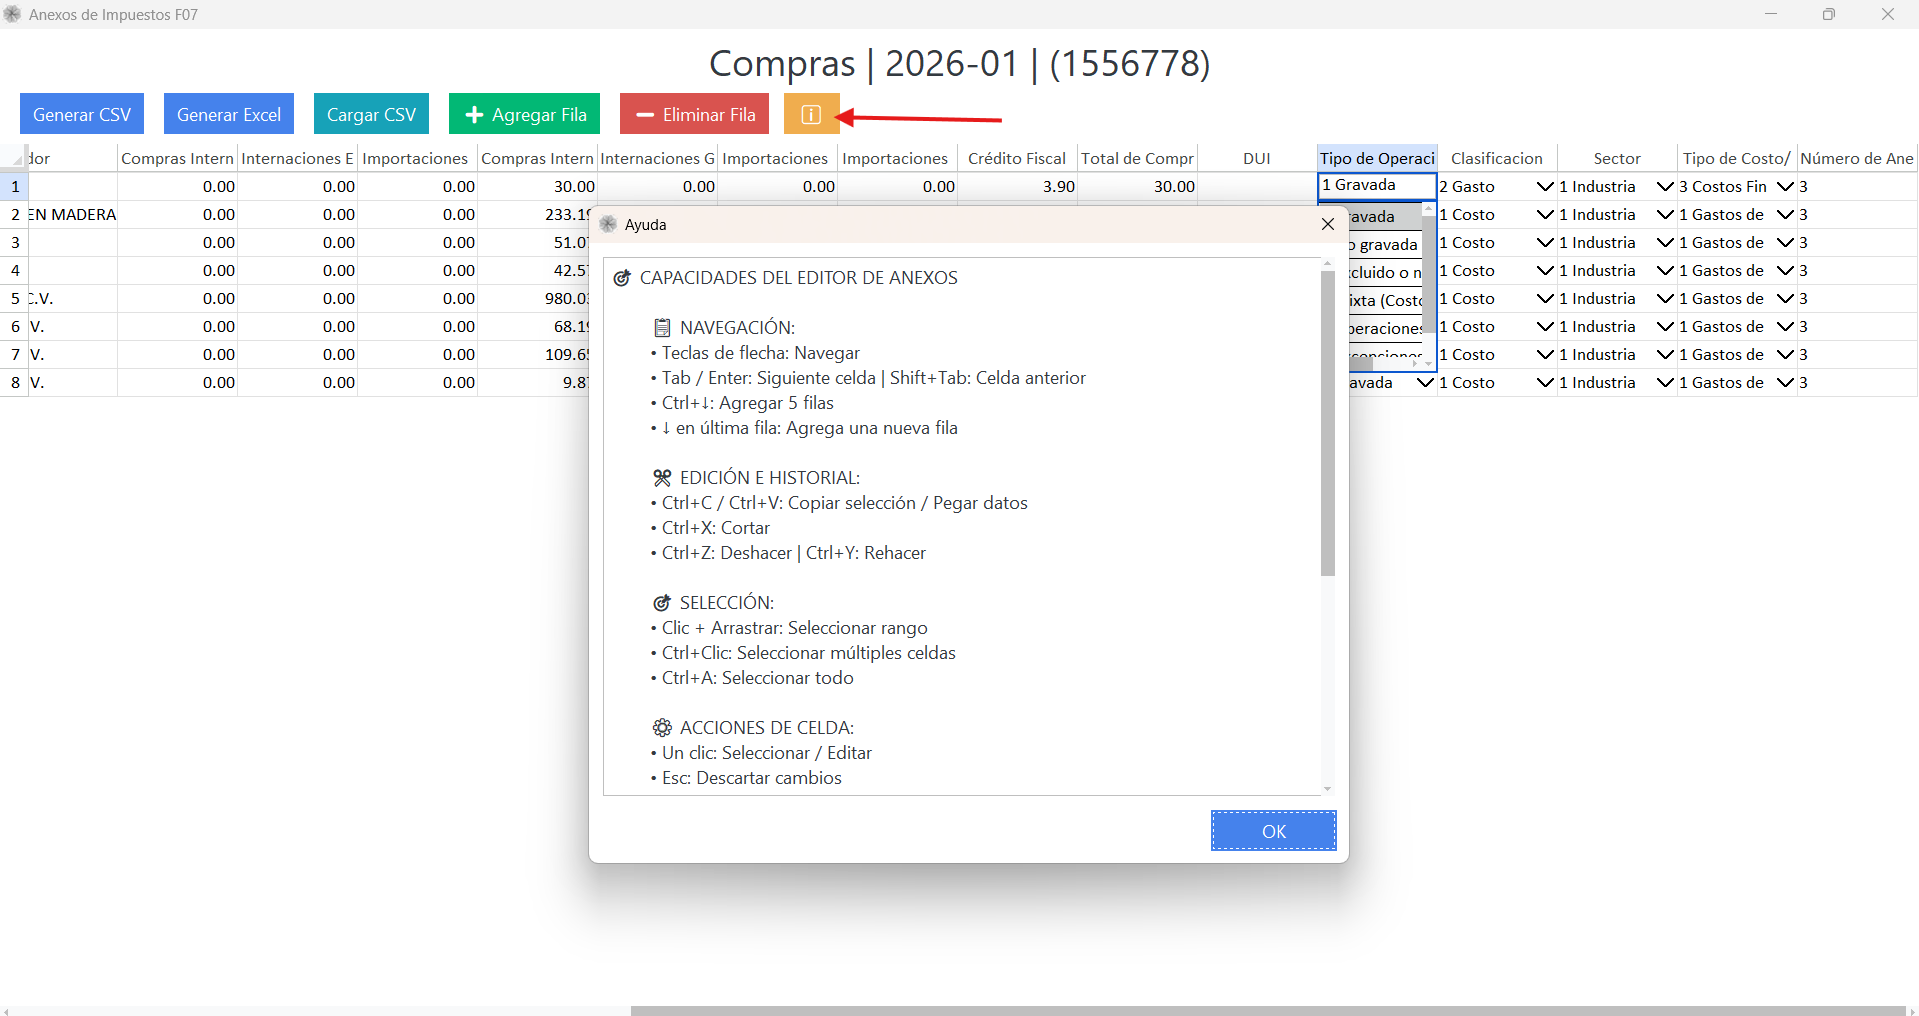The width and height of the screenshot is (1919, 1016).
Task: Click the main window left scroll arrow
Action: (6, 1010)
